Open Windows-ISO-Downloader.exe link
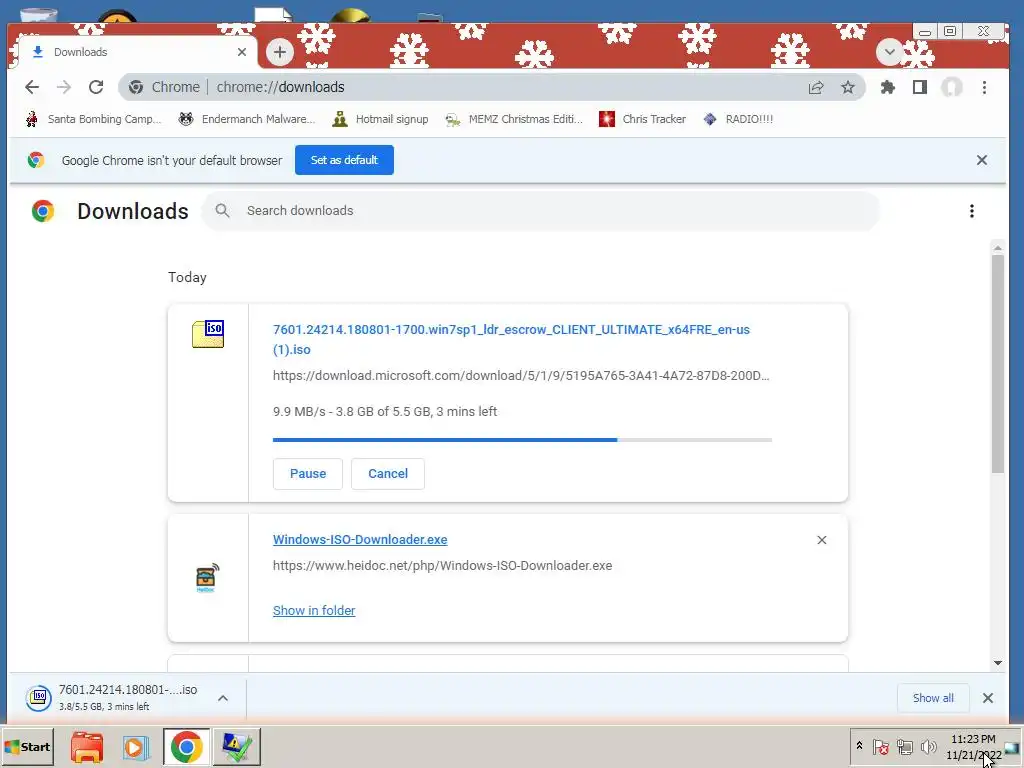 coord(360,539)
